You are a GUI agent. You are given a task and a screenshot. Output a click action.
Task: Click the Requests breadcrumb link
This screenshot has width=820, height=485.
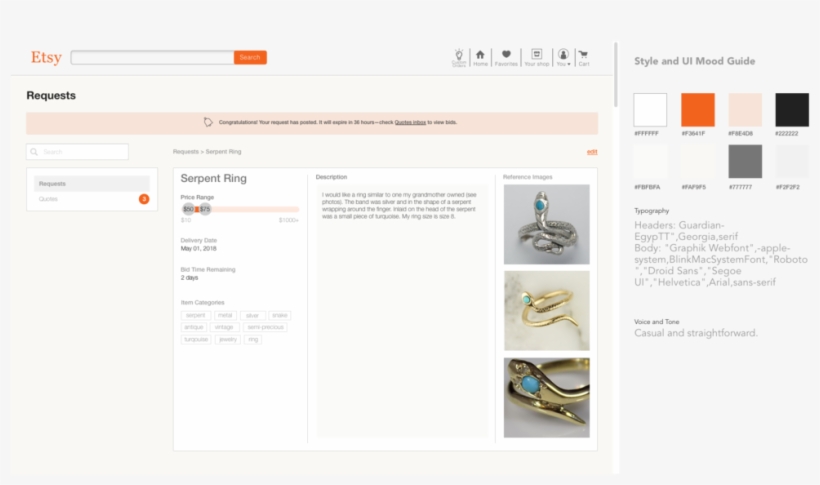click(185, 152)
